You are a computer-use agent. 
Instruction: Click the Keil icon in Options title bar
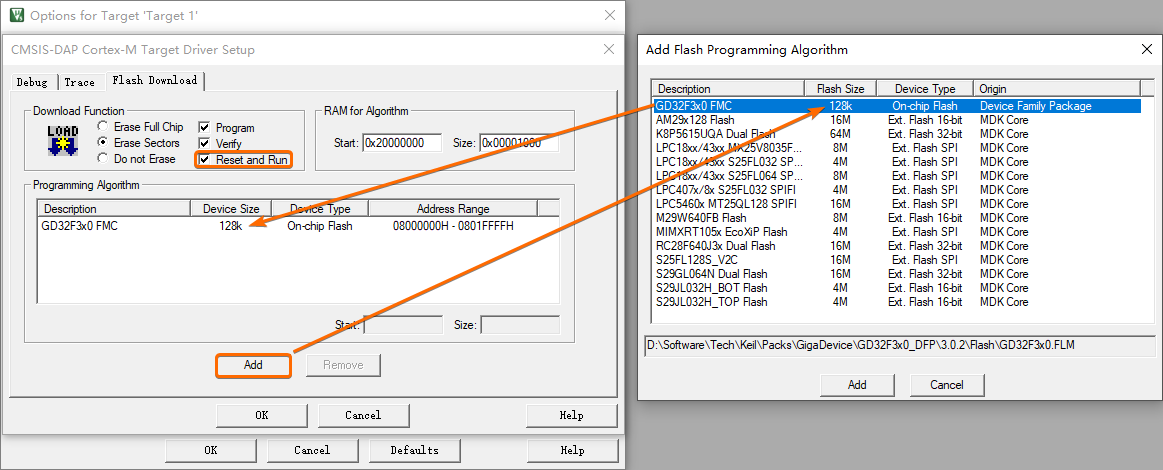click(x=16, y=15)
